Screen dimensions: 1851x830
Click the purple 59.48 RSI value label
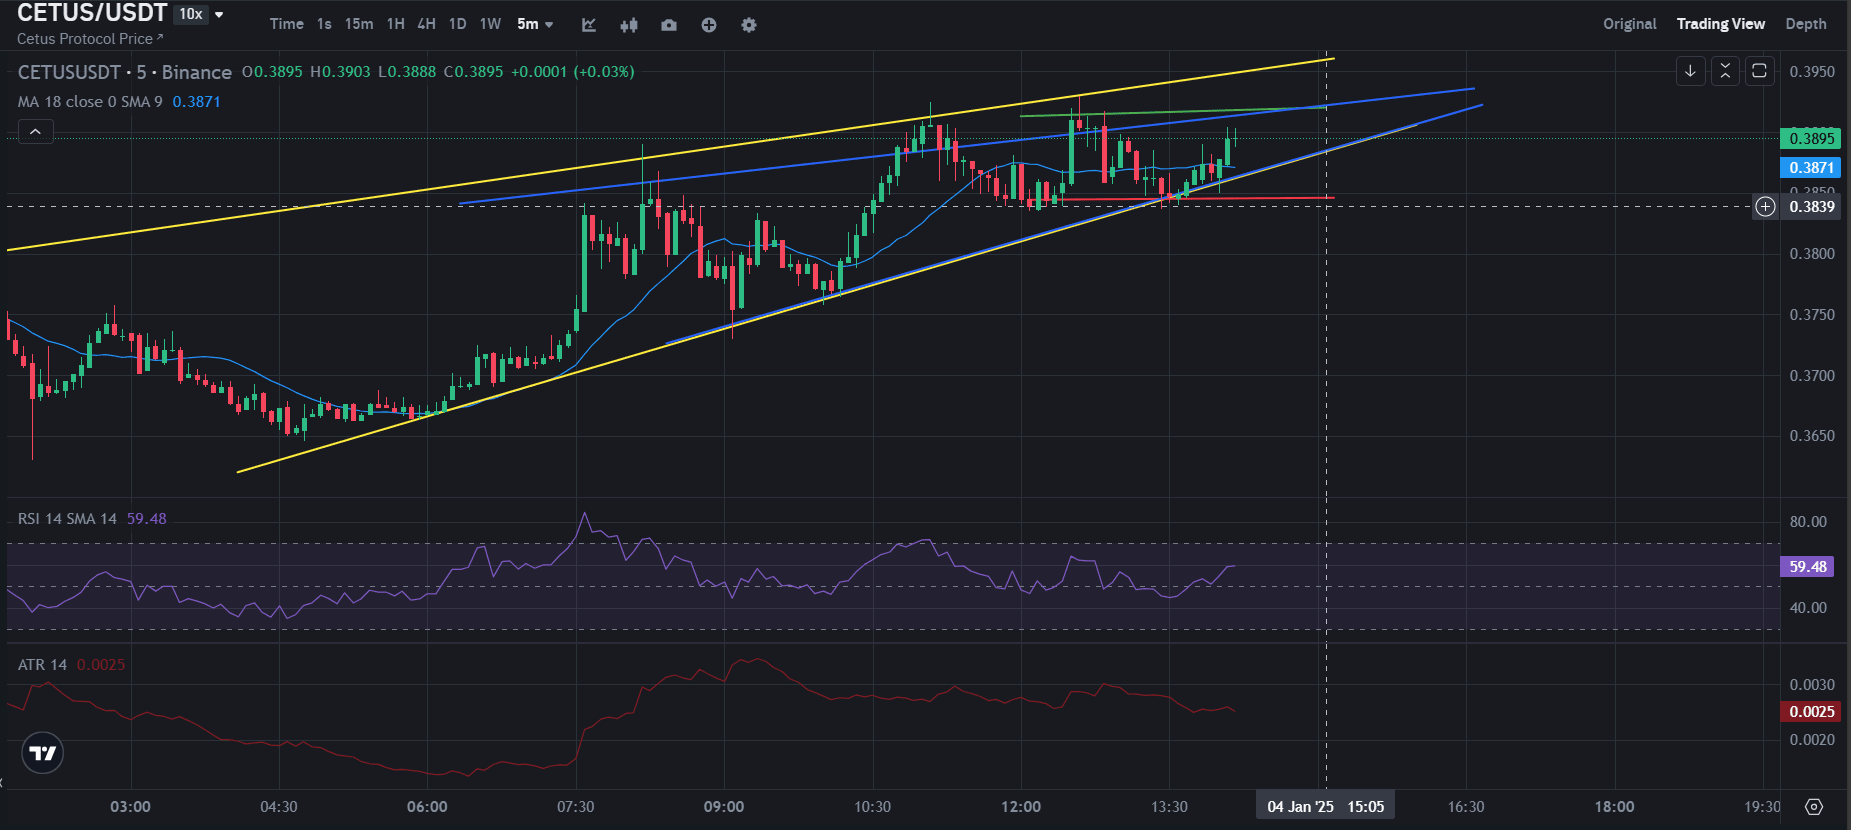pos(1808,567)
